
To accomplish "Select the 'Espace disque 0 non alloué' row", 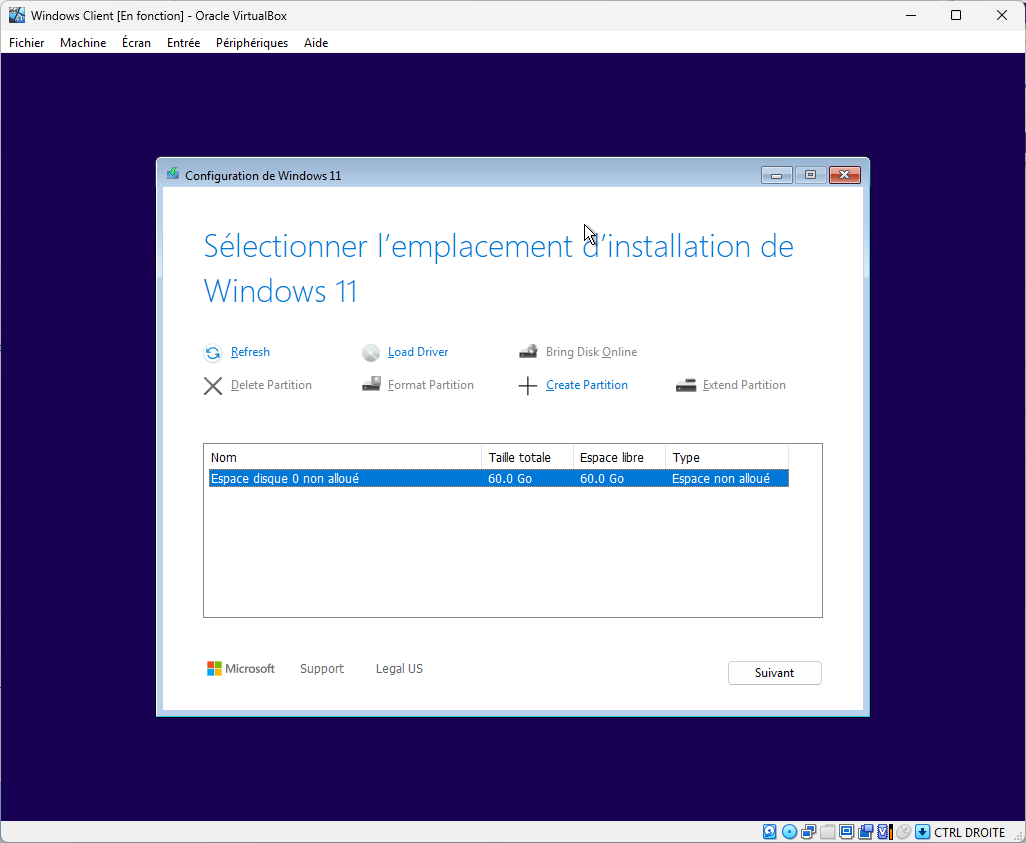I will tap(499, 478).
